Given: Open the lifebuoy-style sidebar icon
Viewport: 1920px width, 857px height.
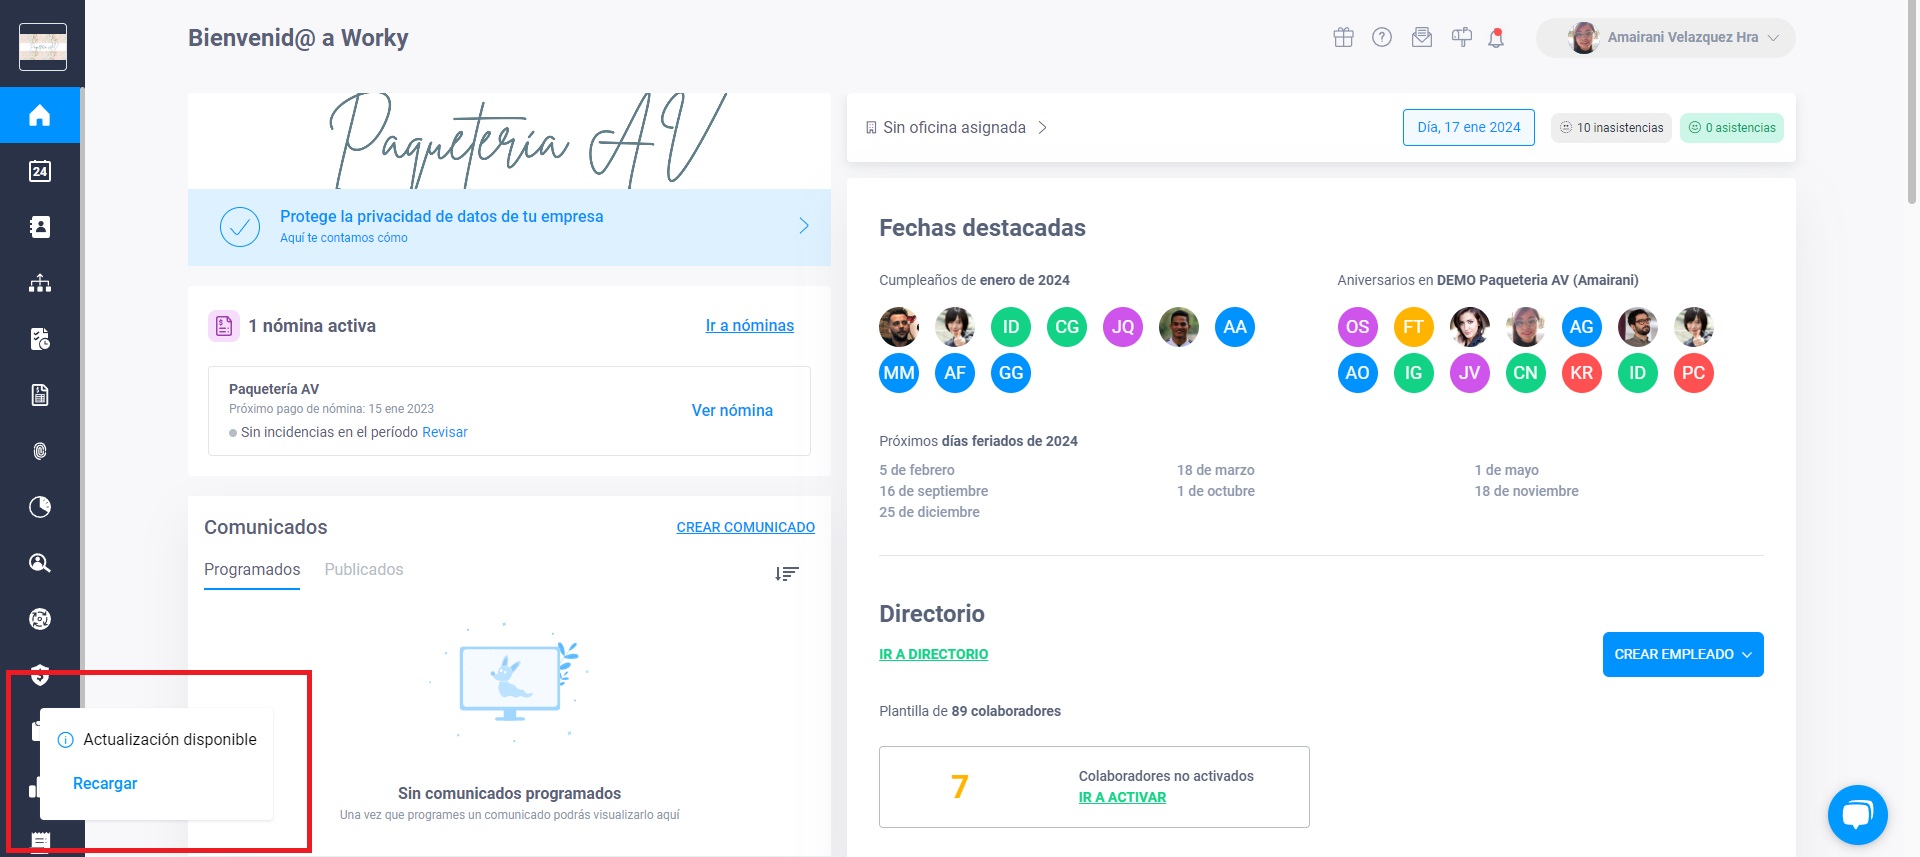Looking at the screenshot, I should pos(40,619).
